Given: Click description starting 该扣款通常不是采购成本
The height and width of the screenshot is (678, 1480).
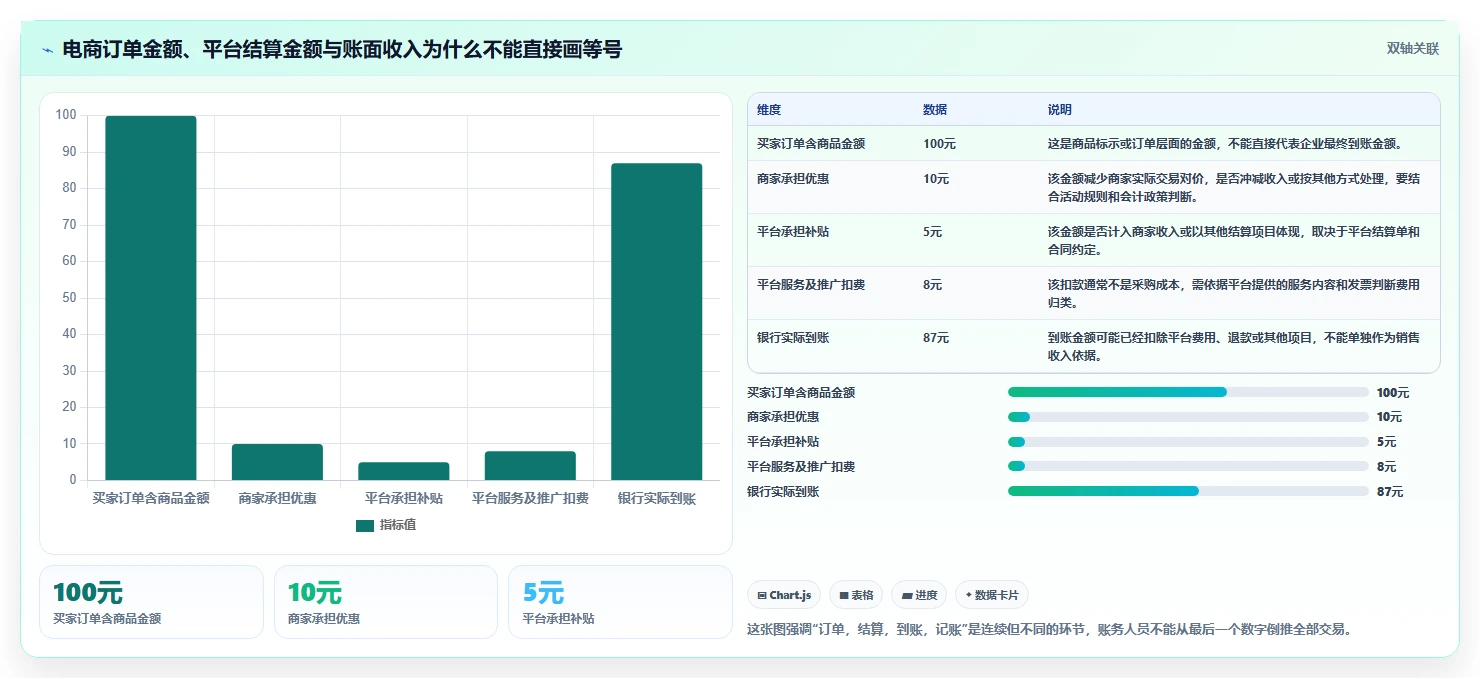Looking at the screenshot, I should click(x=1234, y=293).
